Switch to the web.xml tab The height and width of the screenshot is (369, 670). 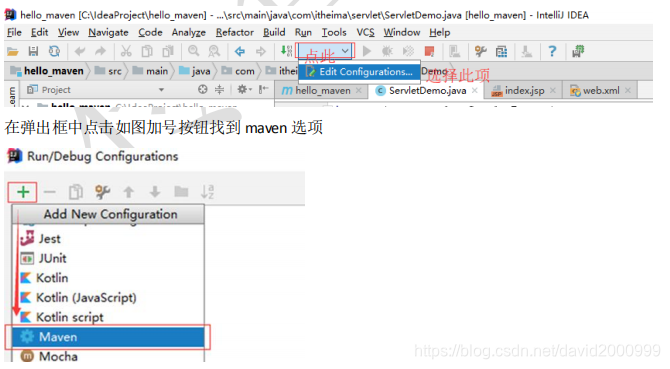coord(600,91)
